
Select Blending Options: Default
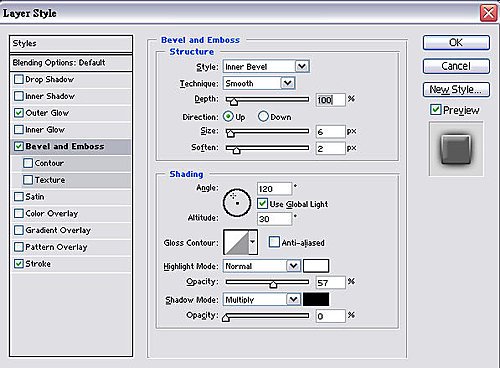point(71,63)
